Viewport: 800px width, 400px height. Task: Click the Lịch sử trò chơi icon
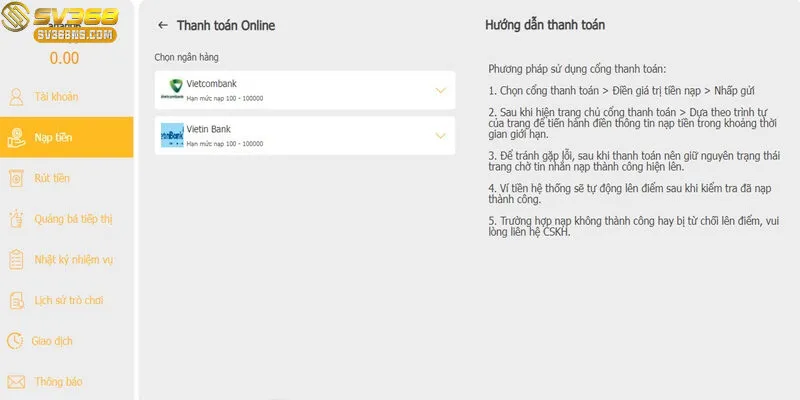16,300
